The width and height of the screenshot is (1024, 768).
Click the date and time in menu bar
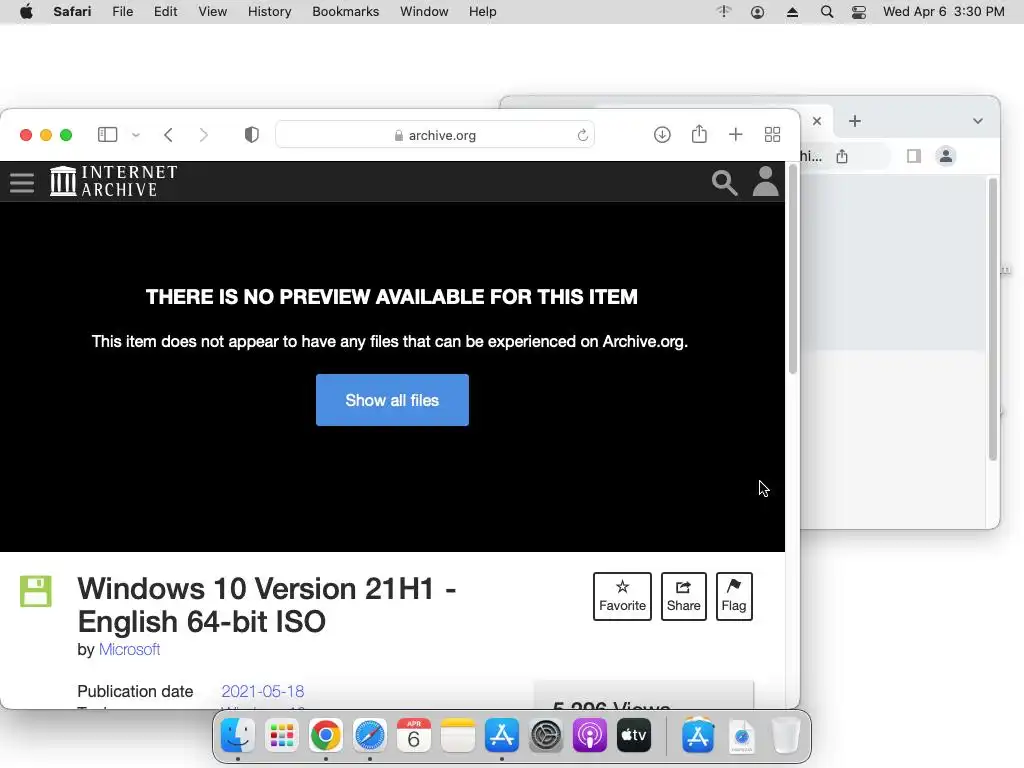point(944,12)
